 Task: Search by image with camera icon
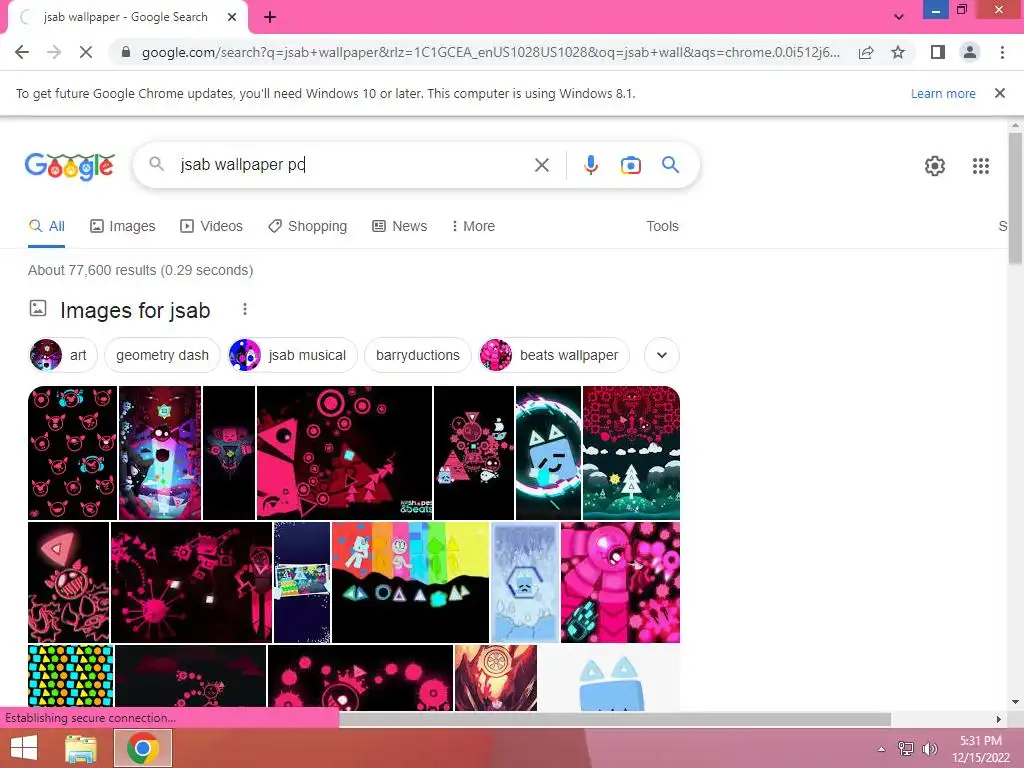(x=630, y=165)
